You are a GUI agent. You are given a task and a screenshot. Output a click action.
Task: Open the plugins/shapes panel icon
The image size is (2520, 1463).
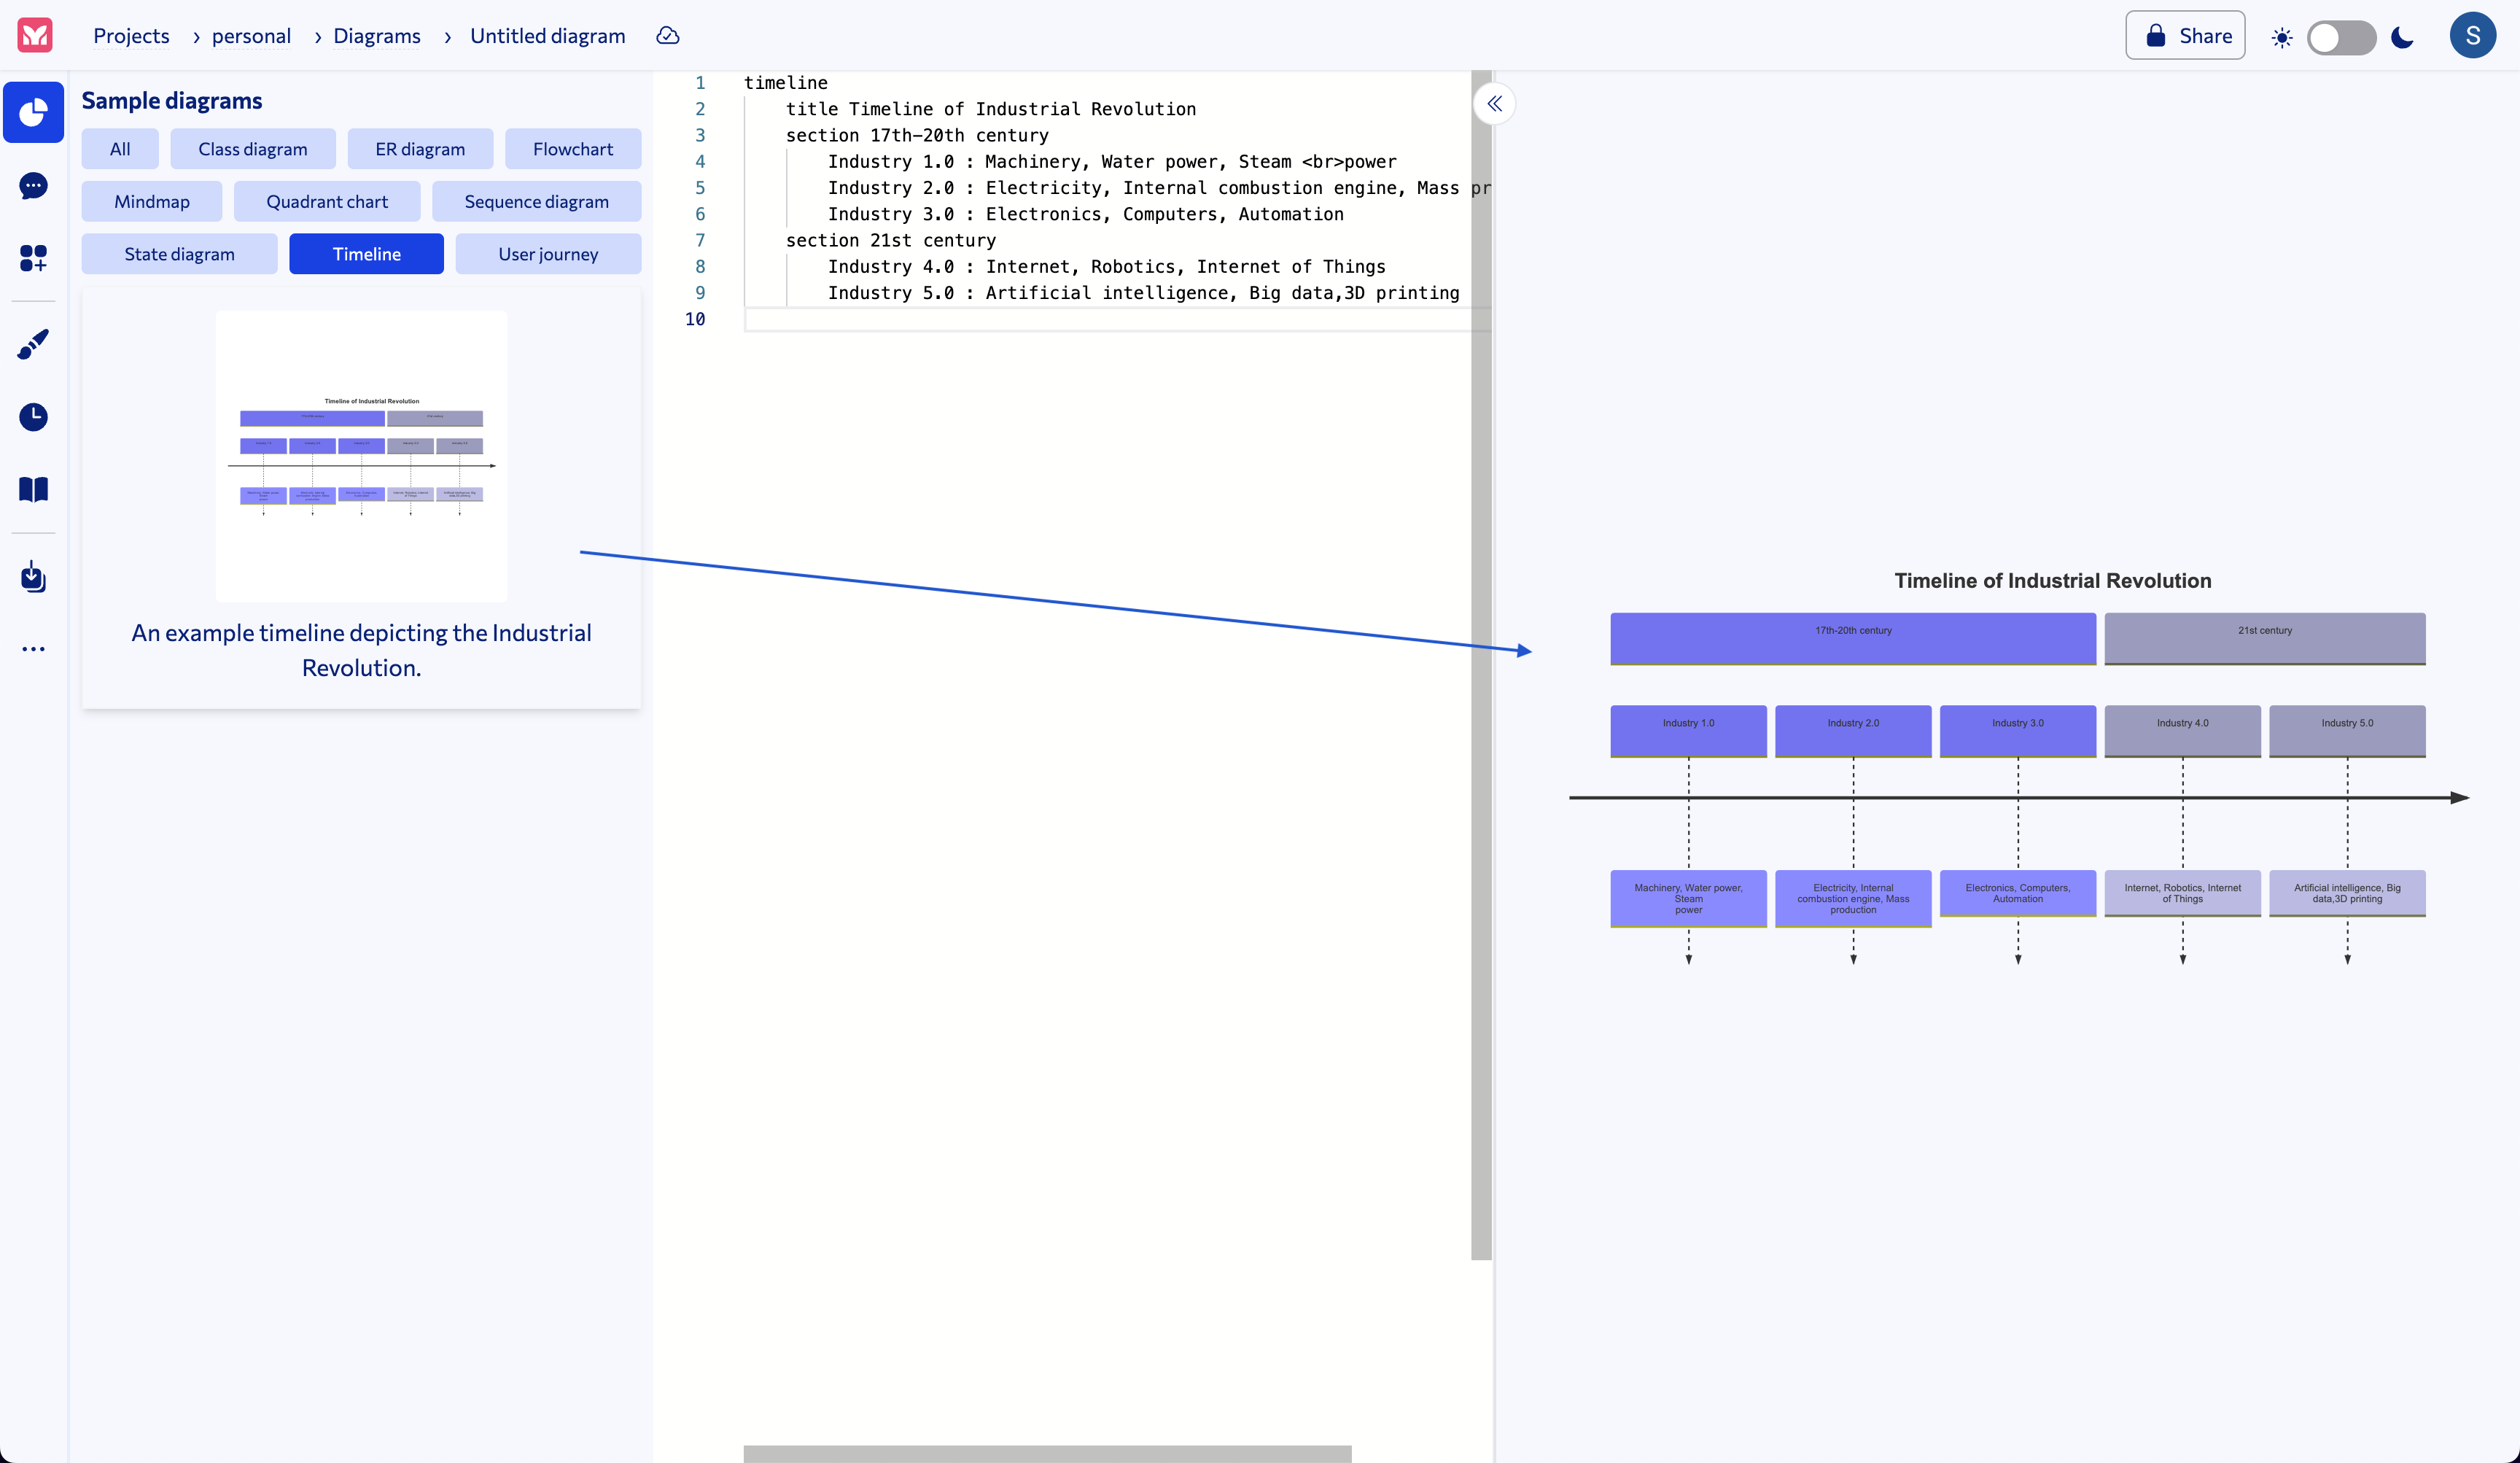pyautogui.click(x=33, y=258)
